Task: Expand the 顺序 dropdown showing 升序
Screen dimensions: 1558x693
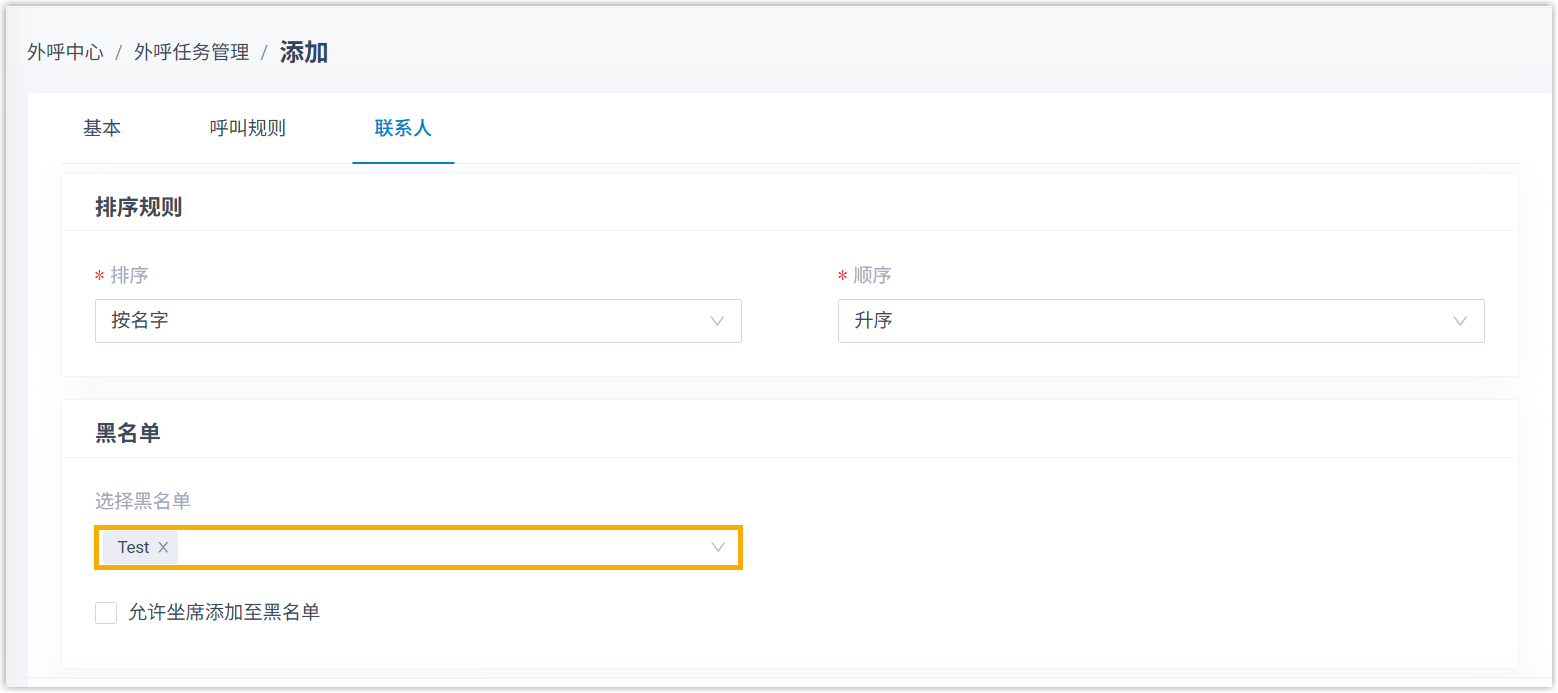Action: click(x=1140, y=321)
